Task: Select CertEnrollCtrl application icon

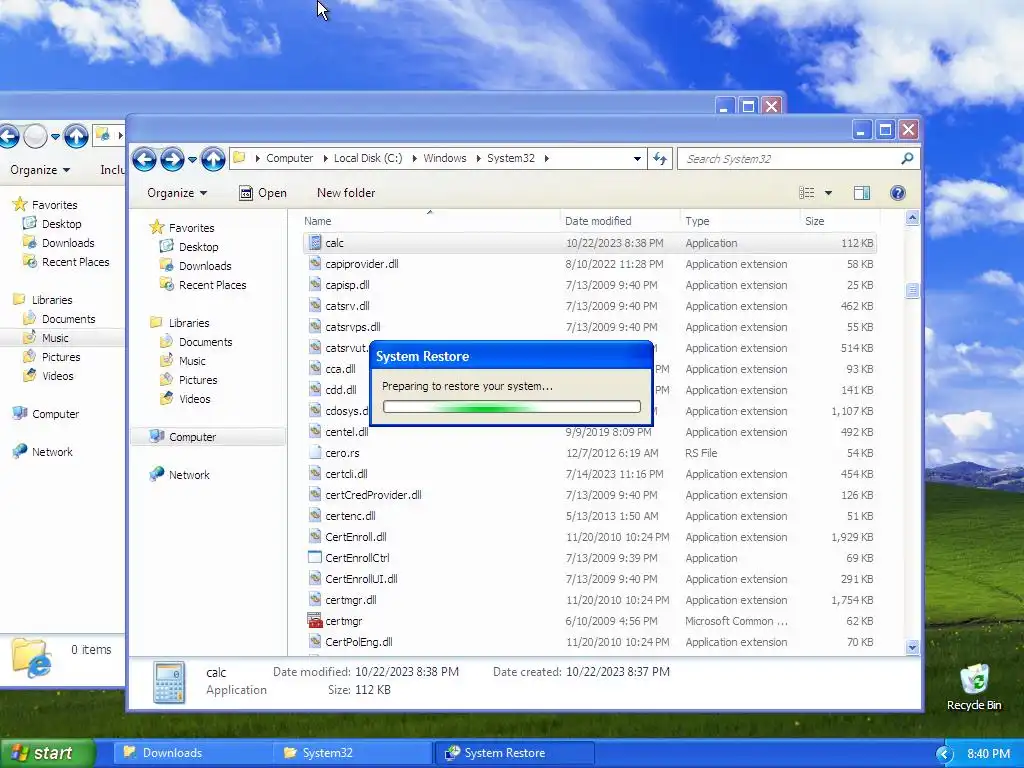Action: (x=315, y=558)
